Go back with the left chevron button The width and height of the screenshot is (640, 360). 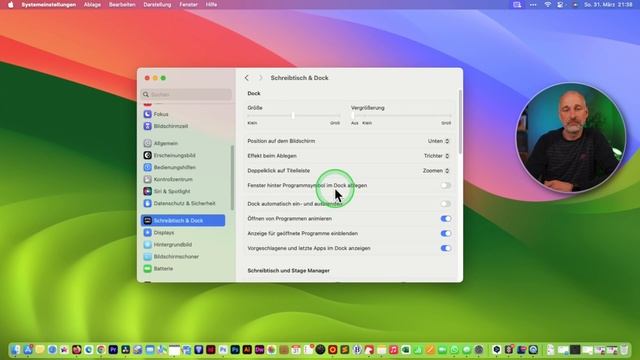coord(247,78)
